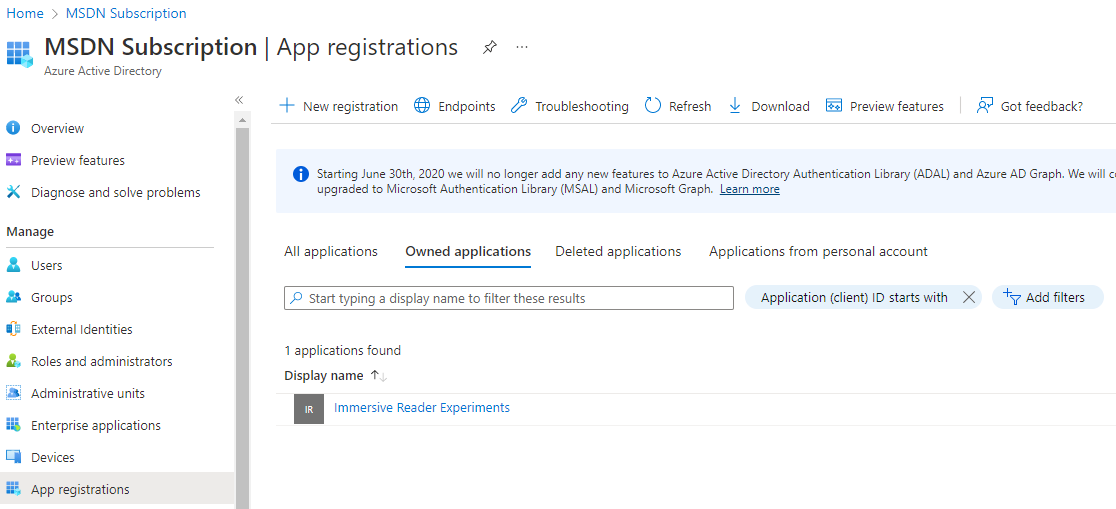
Task: Remove the Application (client) ID filter
Action: click(968, 297)
